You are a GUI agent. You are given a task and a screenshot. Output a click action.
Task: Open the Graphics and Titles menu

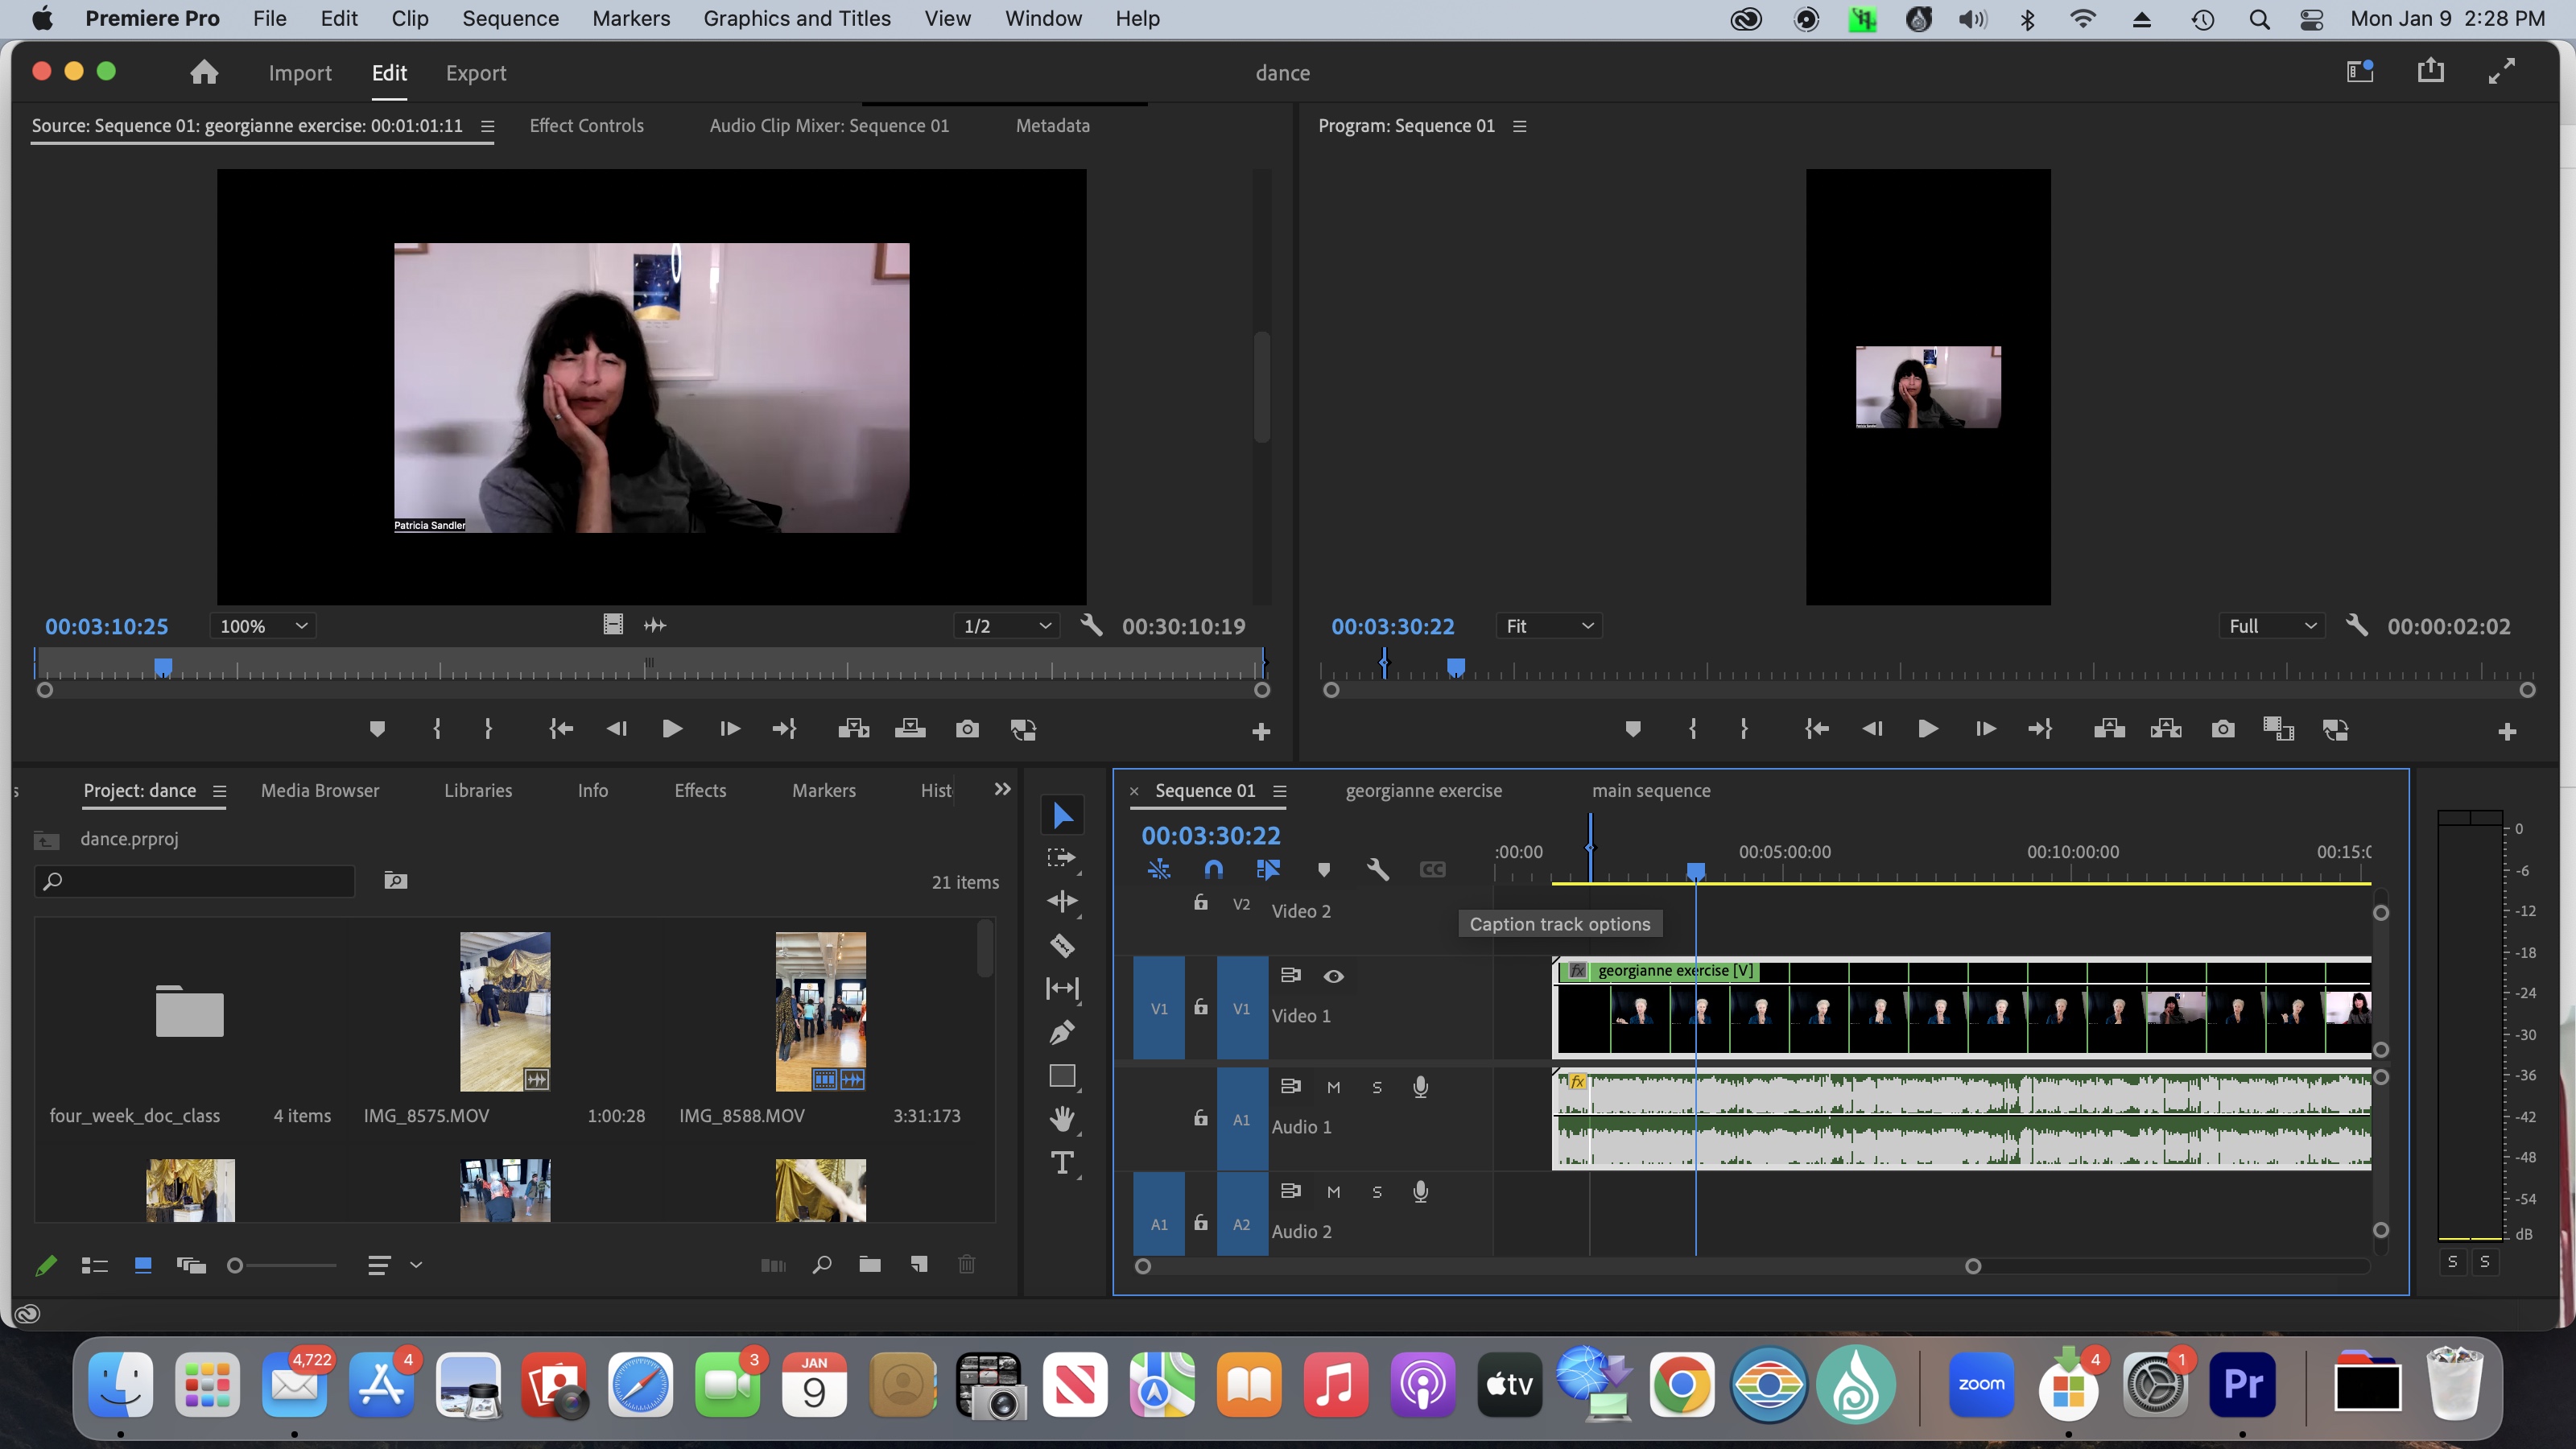click(x=797, y=18)
